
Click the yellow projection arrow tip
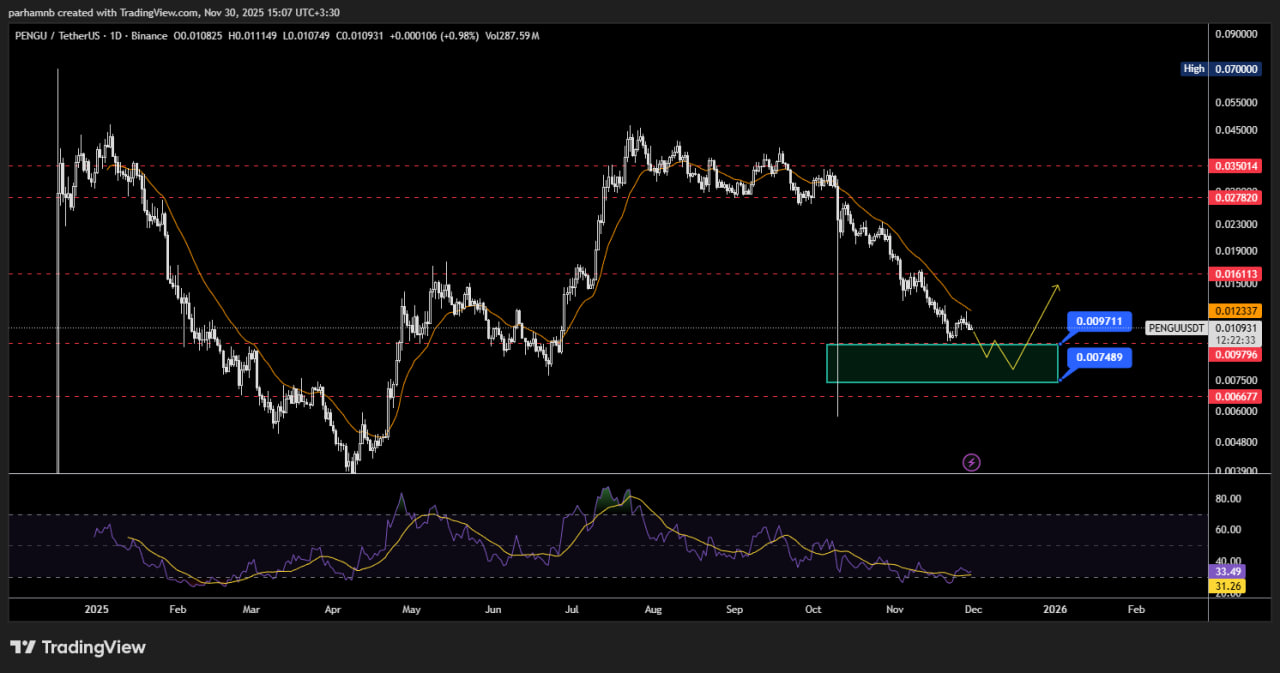(x=1056, y=288)
